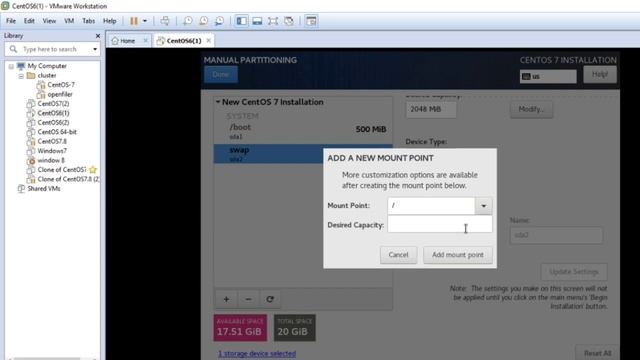Click the Add mount point button
This screenshot has width=640, height=360.
tap(458, 255)
